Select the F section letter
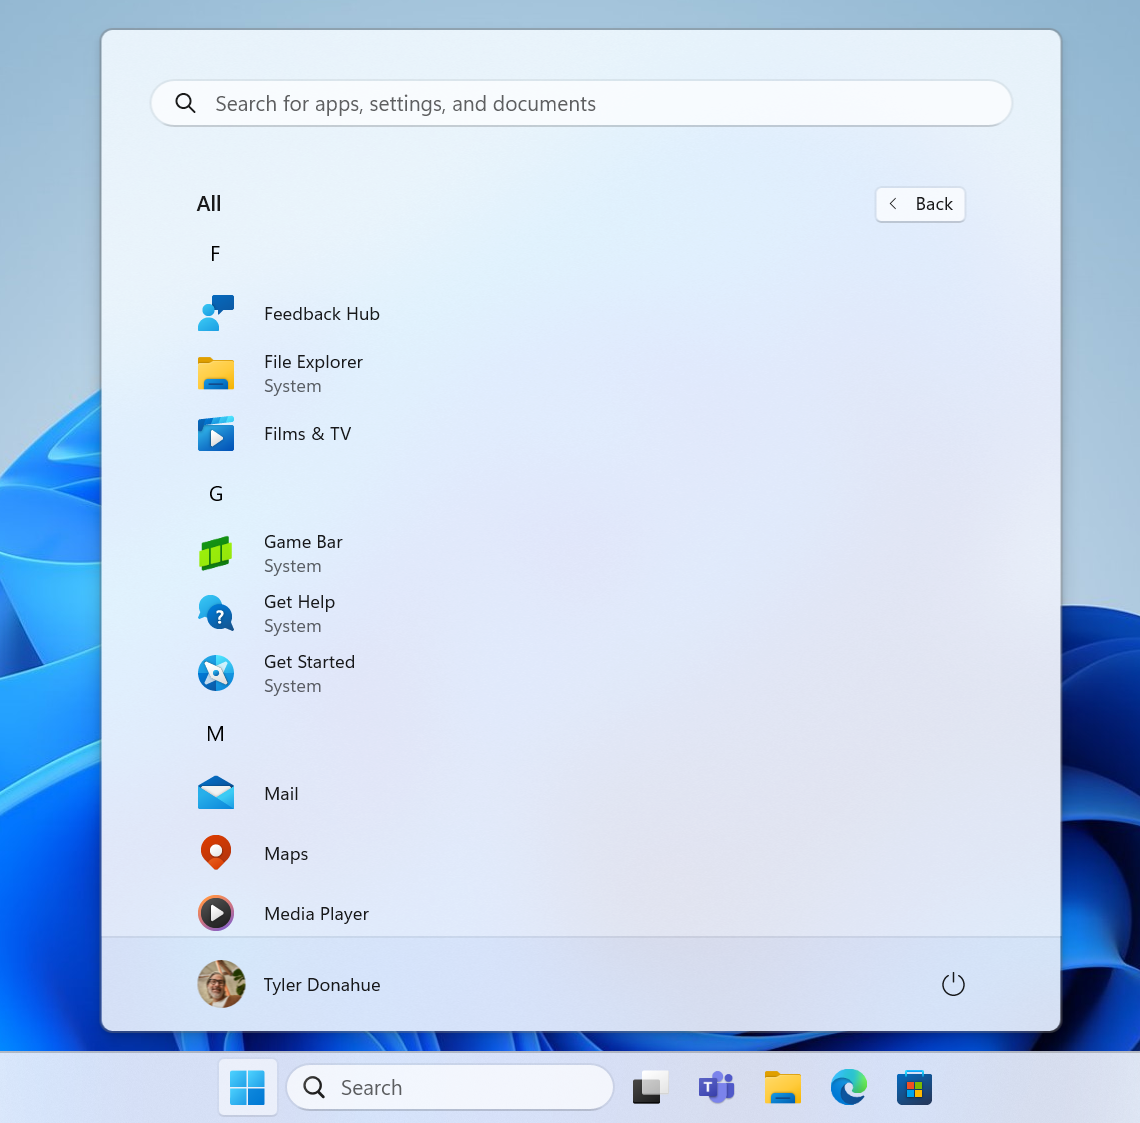Image resolution: width=1140 pixels, height=1123 pixels. tap(215, 253)
